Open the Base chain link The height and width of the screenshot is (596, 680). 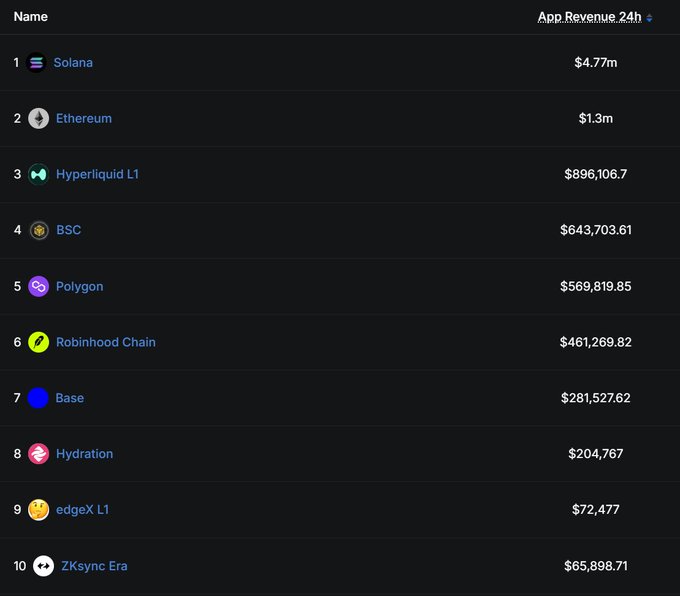[x=69, y=398]
